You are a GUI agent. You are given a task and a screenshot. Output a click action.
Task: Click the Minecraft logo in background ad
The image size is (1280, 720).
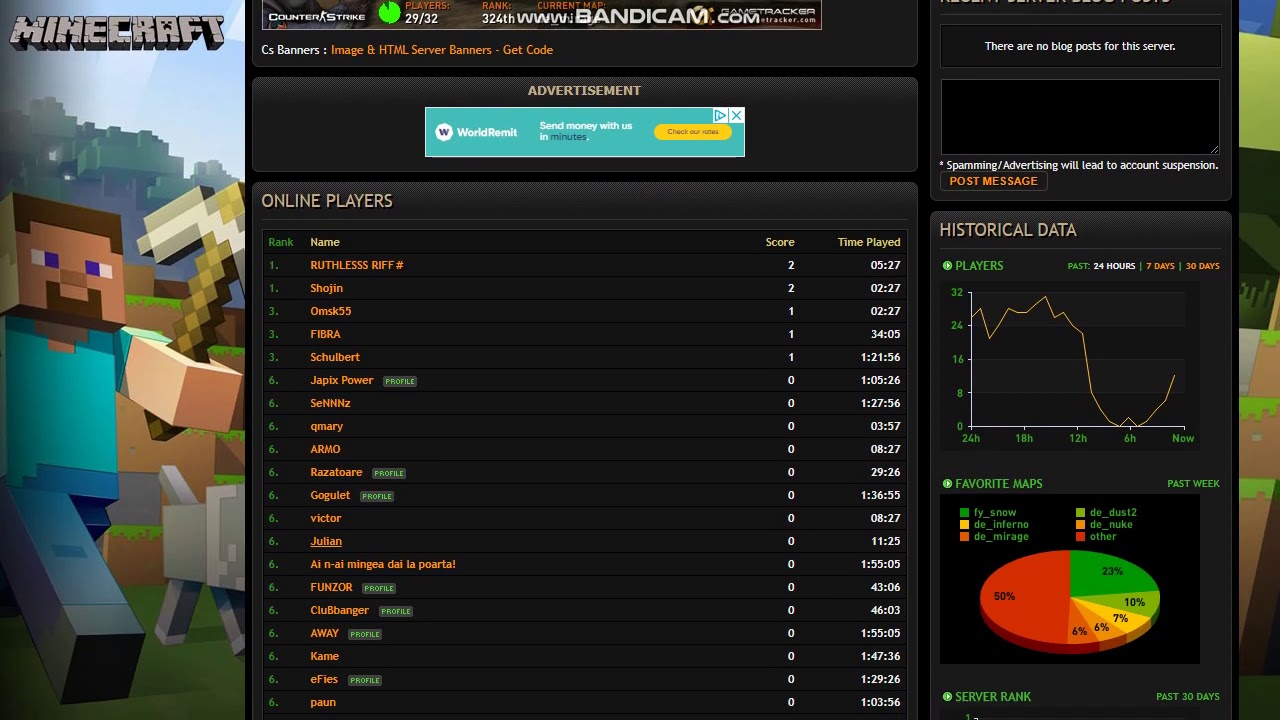[117, 33]
